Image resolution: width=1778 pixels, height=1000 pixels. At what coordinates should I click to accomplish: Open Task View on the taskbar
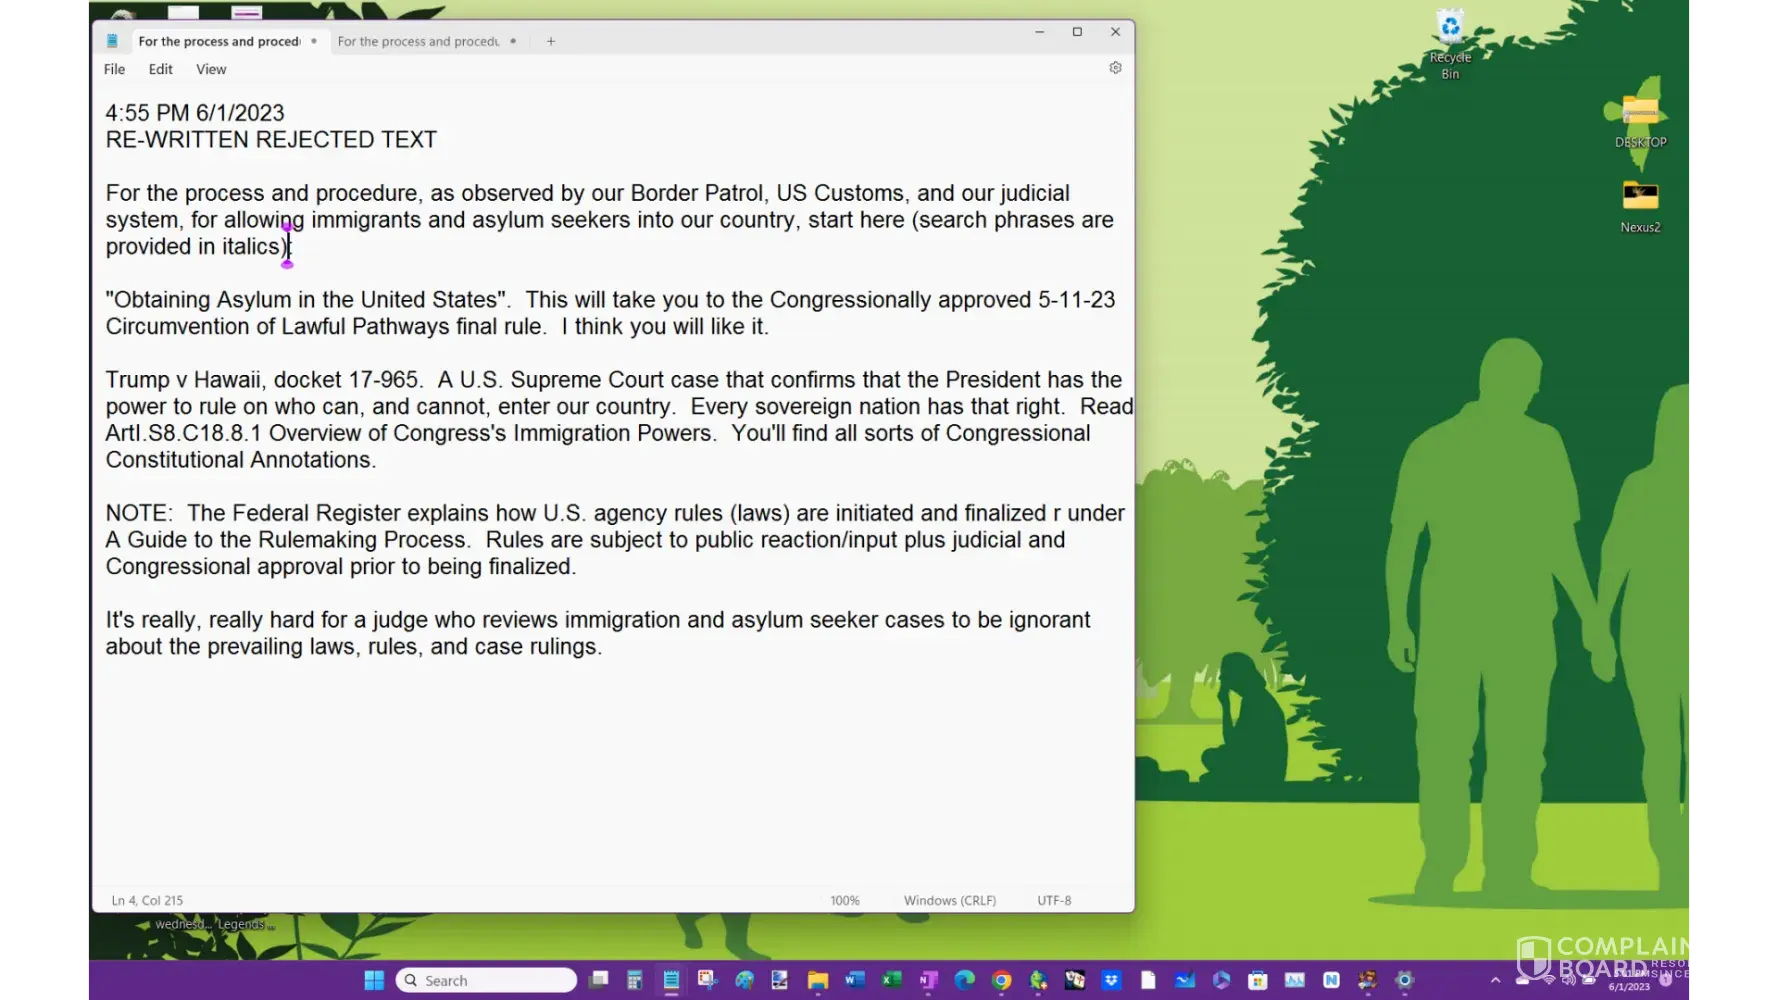(x=598, y=980)
